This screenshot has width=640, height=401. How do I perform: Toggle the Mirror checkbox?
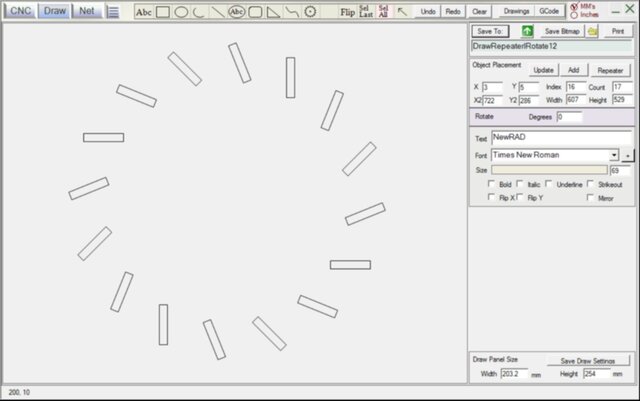[590, 198]
